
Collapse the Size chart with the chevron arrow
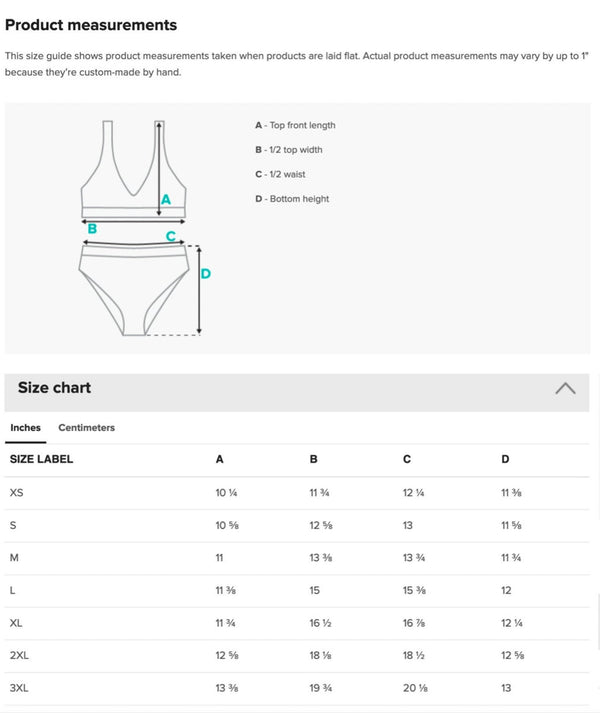pos(564,389)
